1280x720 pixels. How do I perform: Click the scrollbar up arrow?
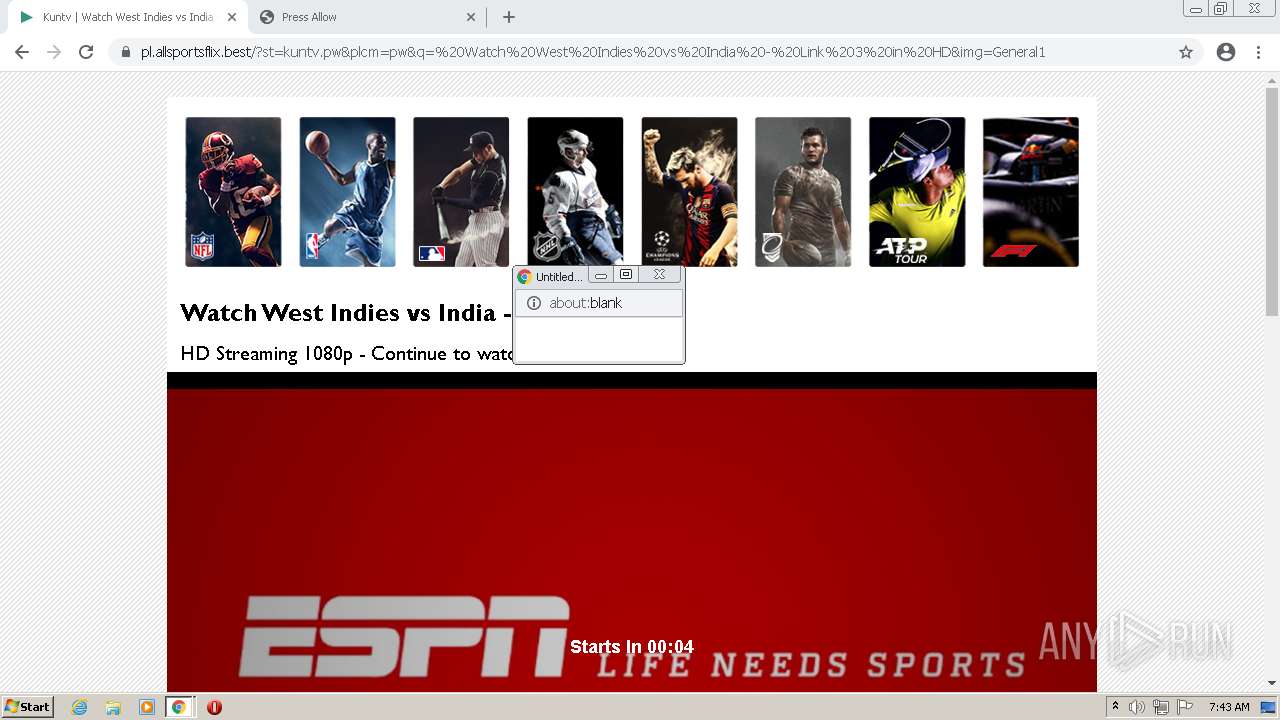(x=1272, y=80)
